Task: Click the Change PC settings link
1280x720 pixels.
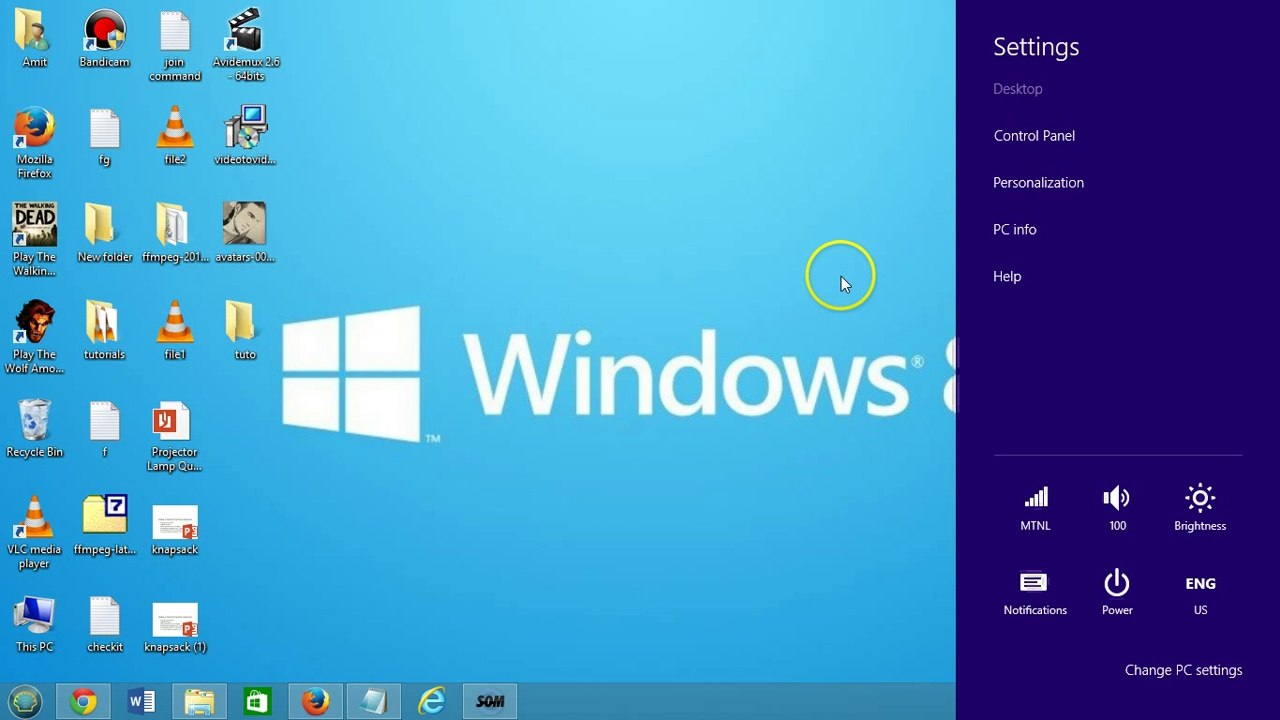Action: 1183,671
